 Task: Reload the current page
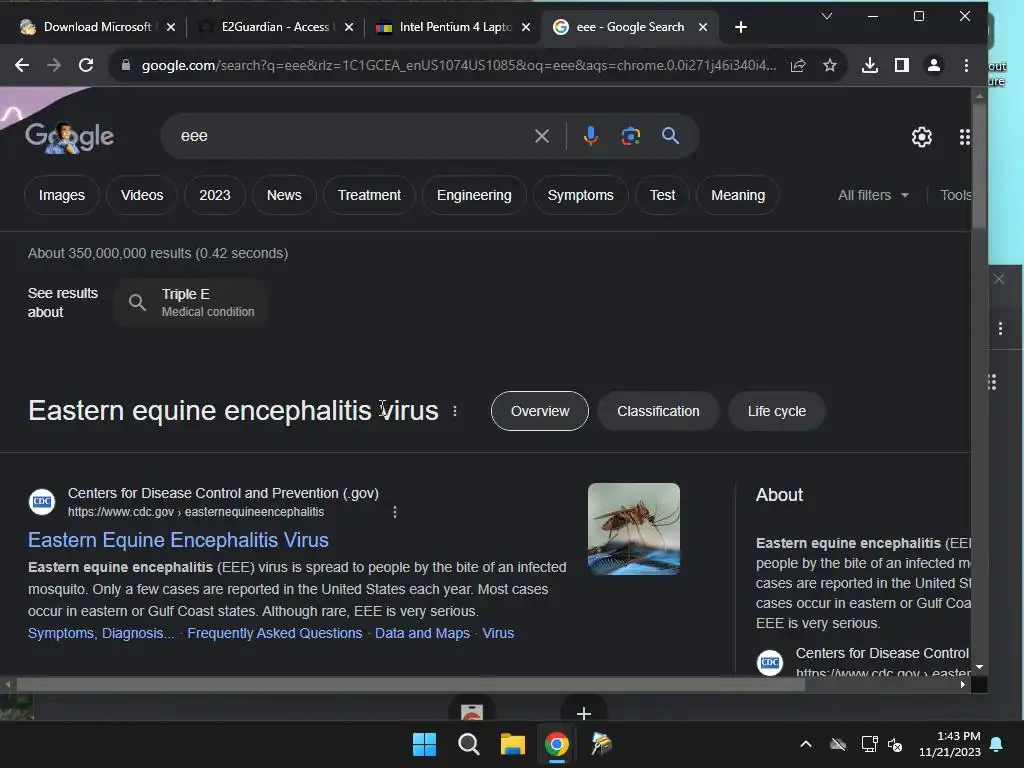(x=86, y=65)
